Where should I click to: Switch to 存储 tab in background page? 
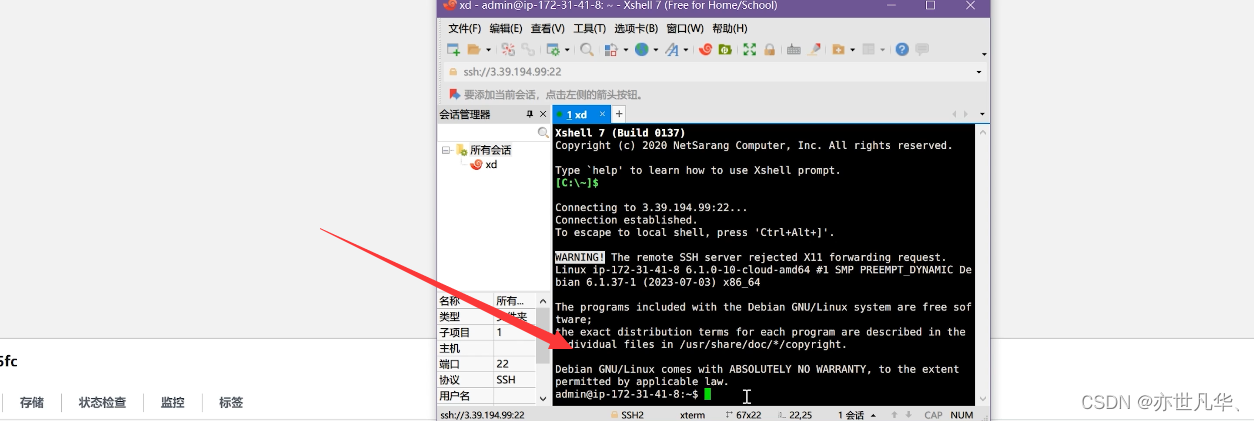(31, 403)
